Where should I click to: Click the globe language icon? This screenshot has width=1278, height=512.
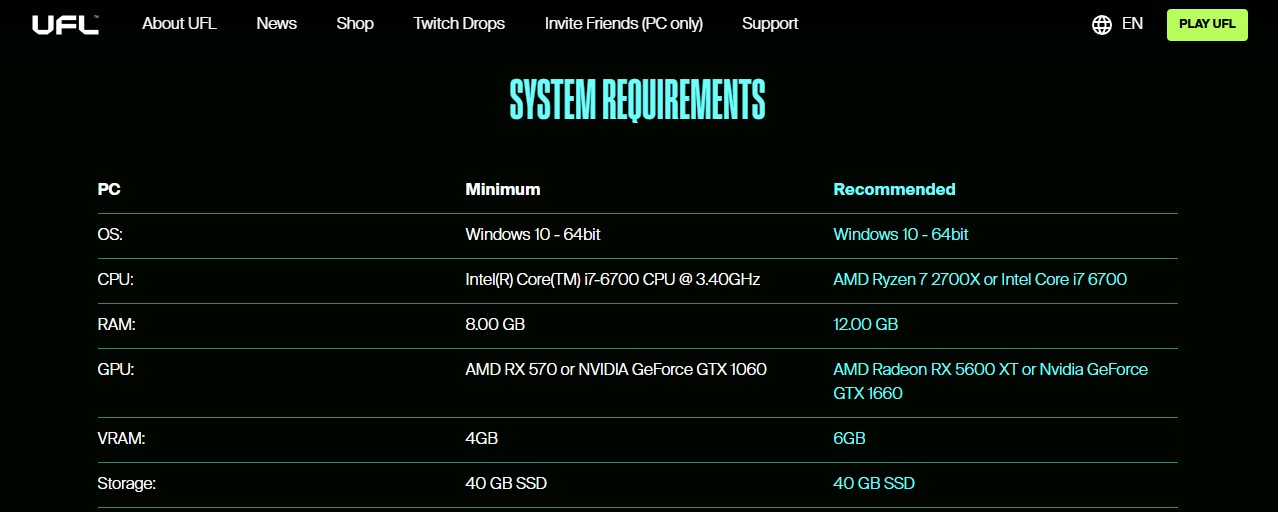[x=1102, y=25]
